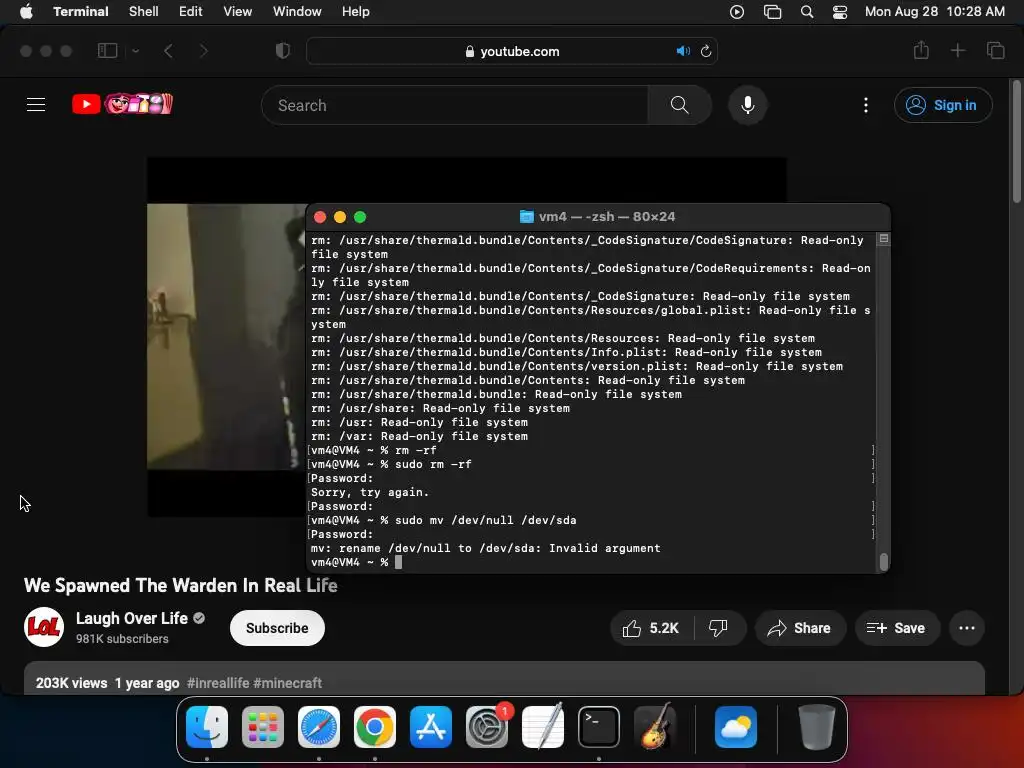Open more actions ellipsis under video

967,628
